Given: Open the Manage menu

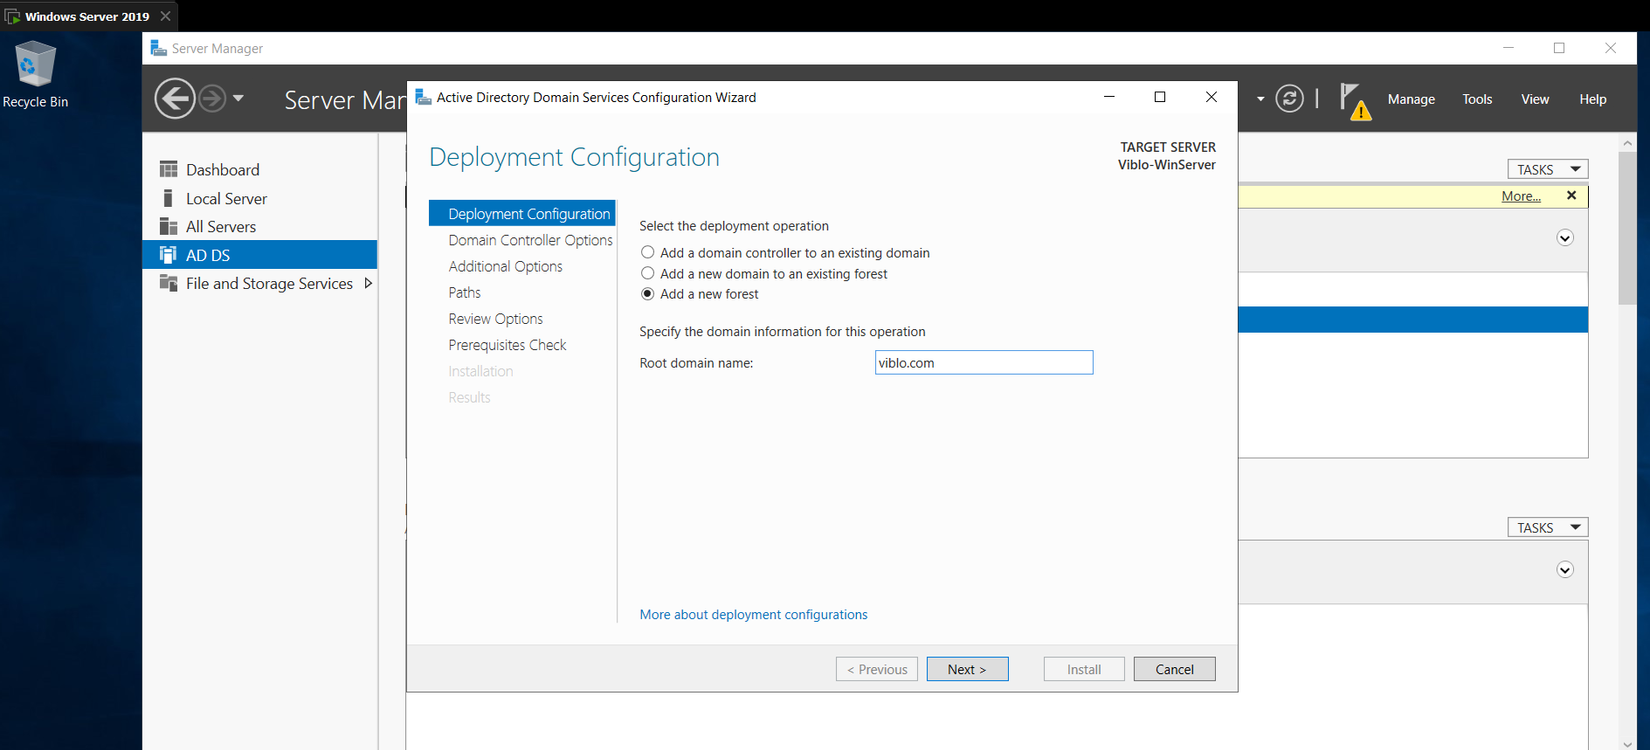Looking at the screenshot, I should coord(1411,99).
